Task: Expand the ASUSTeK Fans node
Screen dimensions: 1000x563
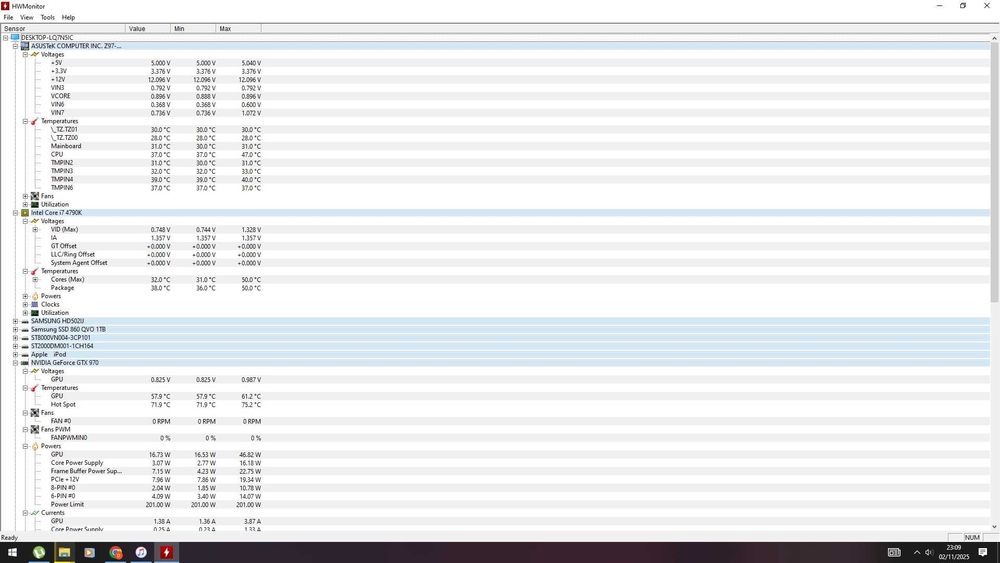Action: point(26,196)
